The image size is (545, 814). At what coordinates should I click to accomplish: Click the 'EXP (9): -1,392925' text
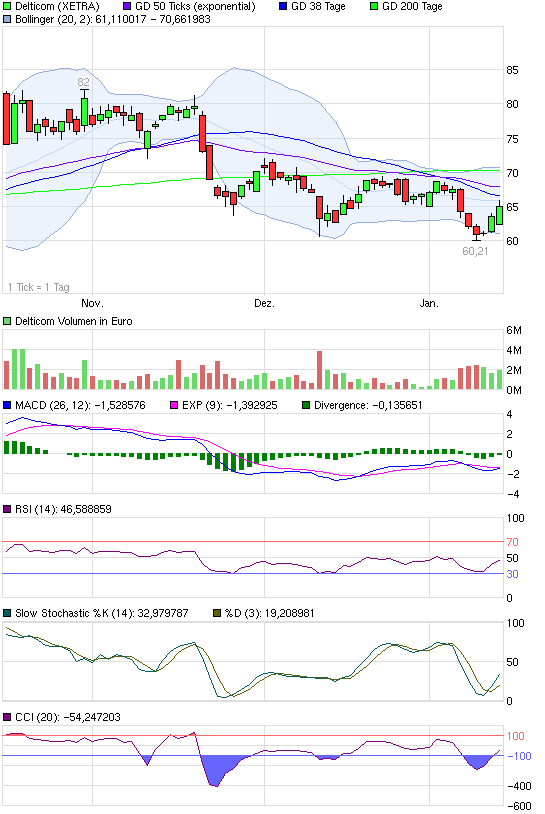pos(230,405)
